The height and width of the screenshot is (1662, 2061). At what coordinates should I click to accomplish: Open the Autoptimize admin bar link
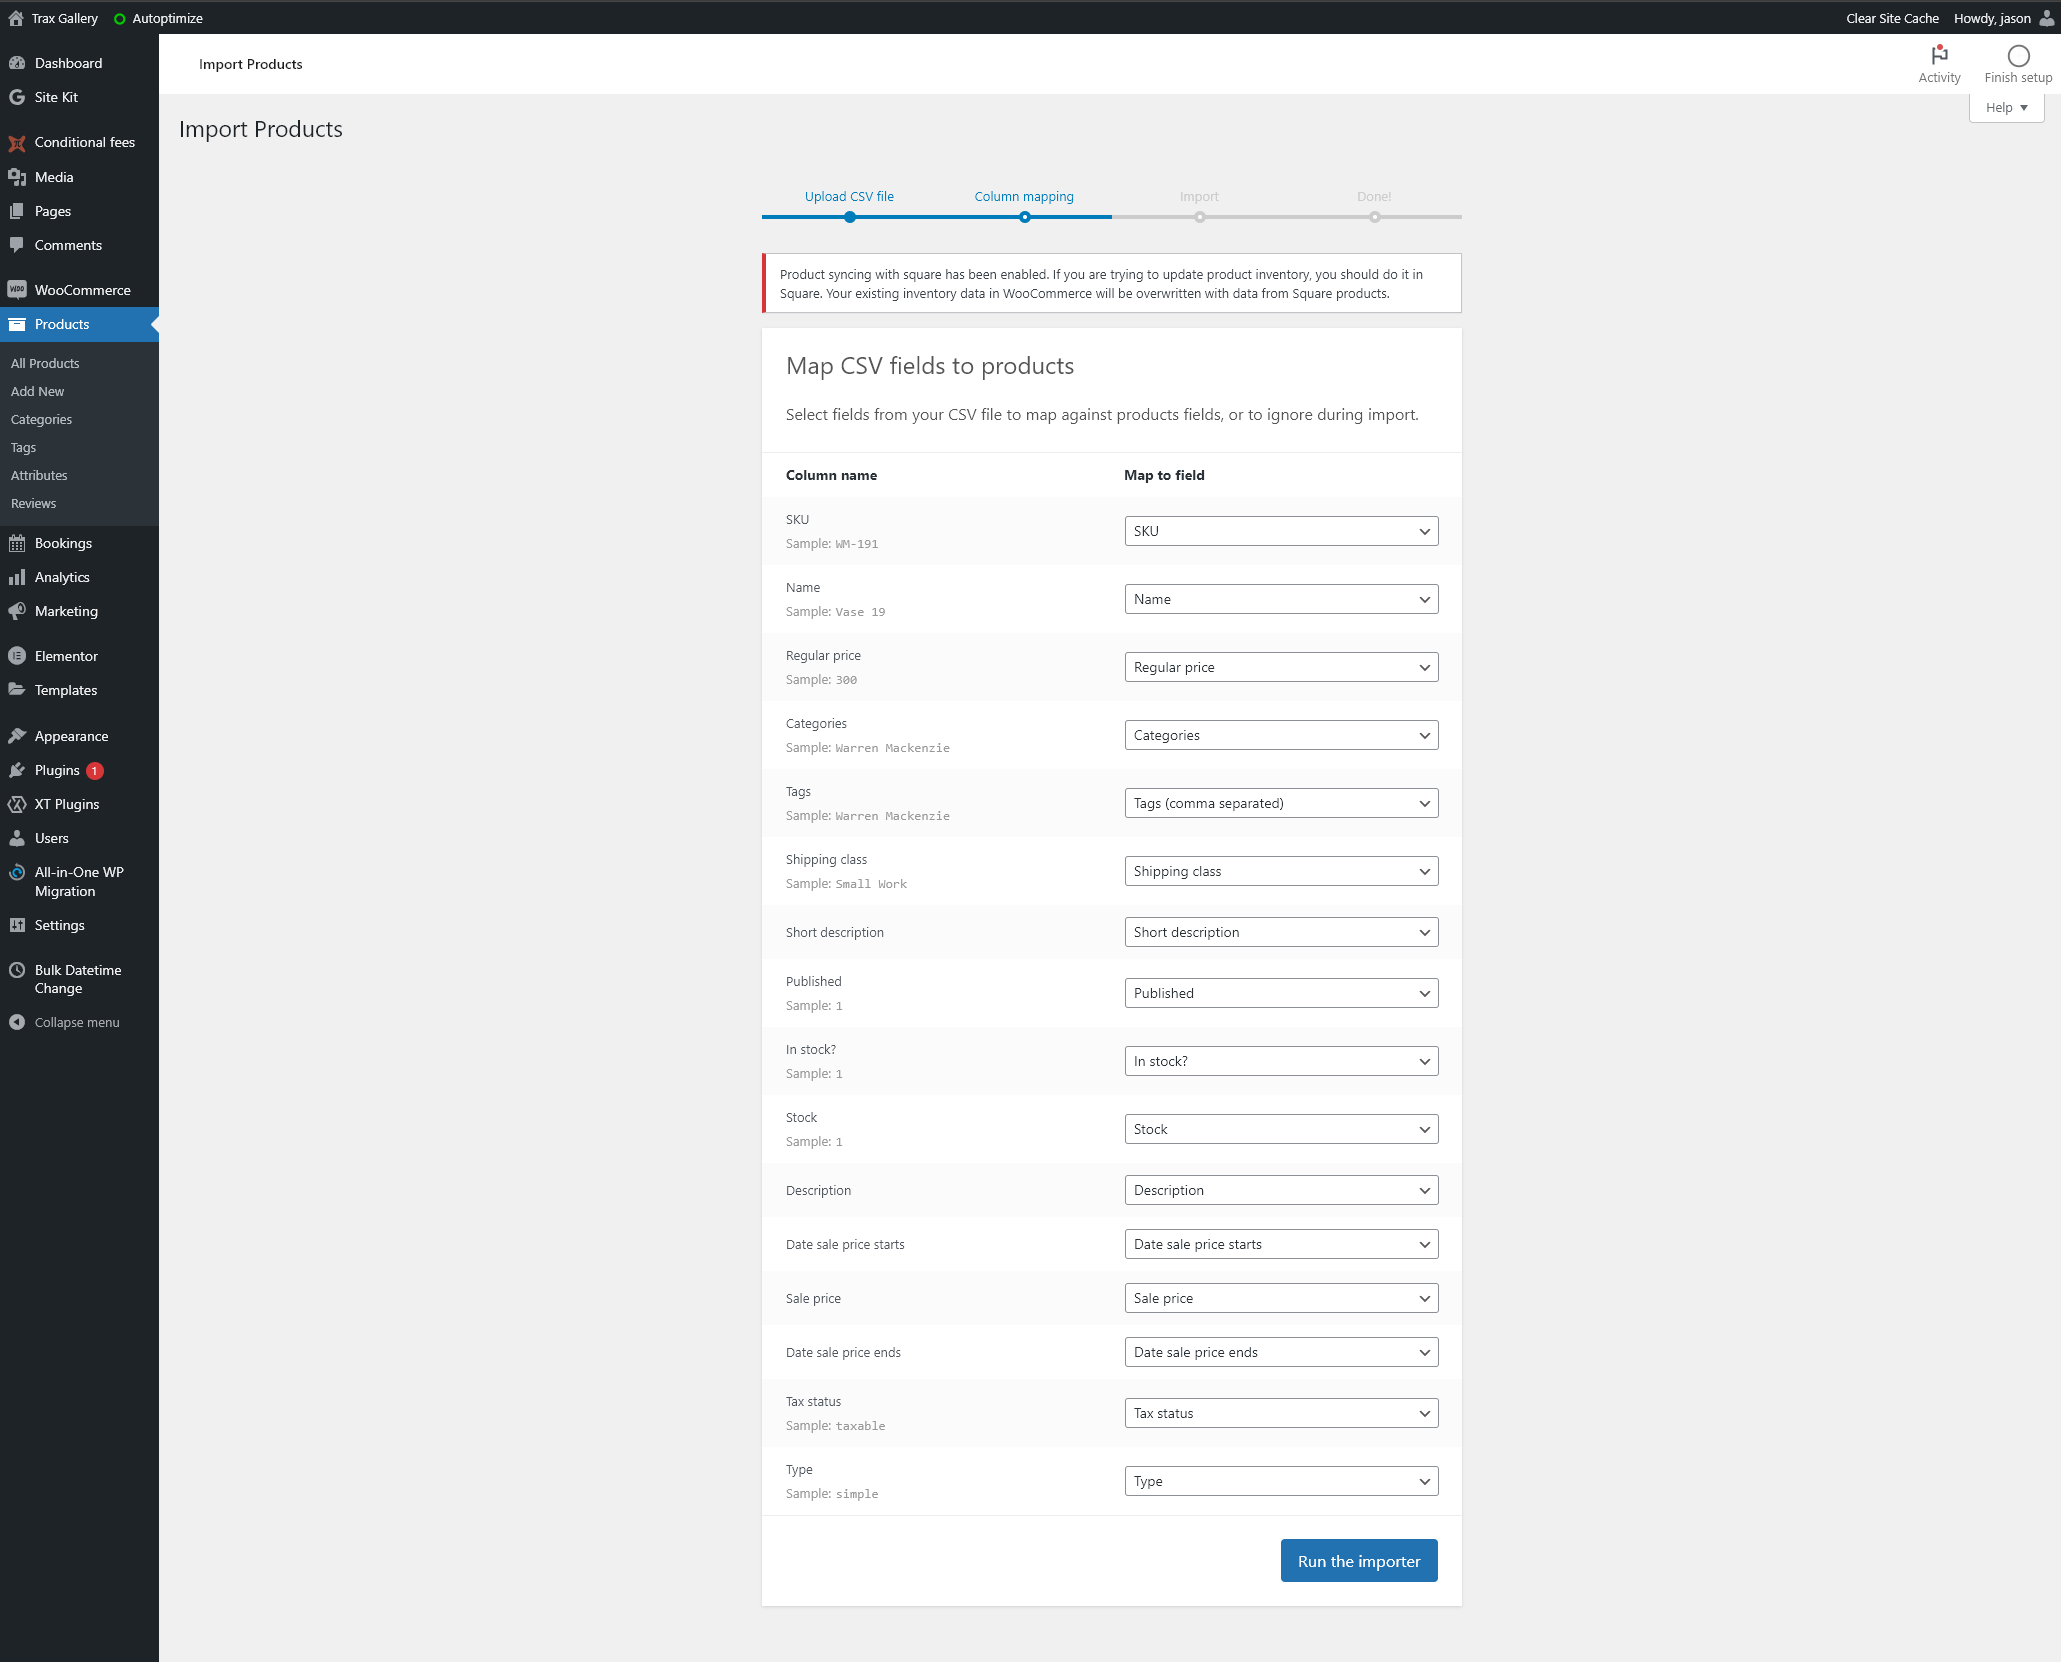tap(167, 18)
